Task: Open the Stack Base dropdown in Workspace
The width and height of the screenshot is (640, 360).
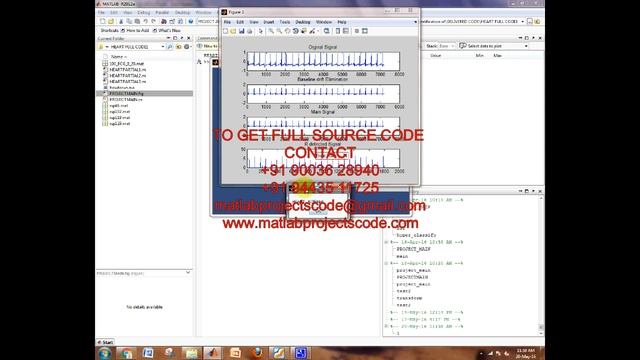Action: tap(452, 46)
